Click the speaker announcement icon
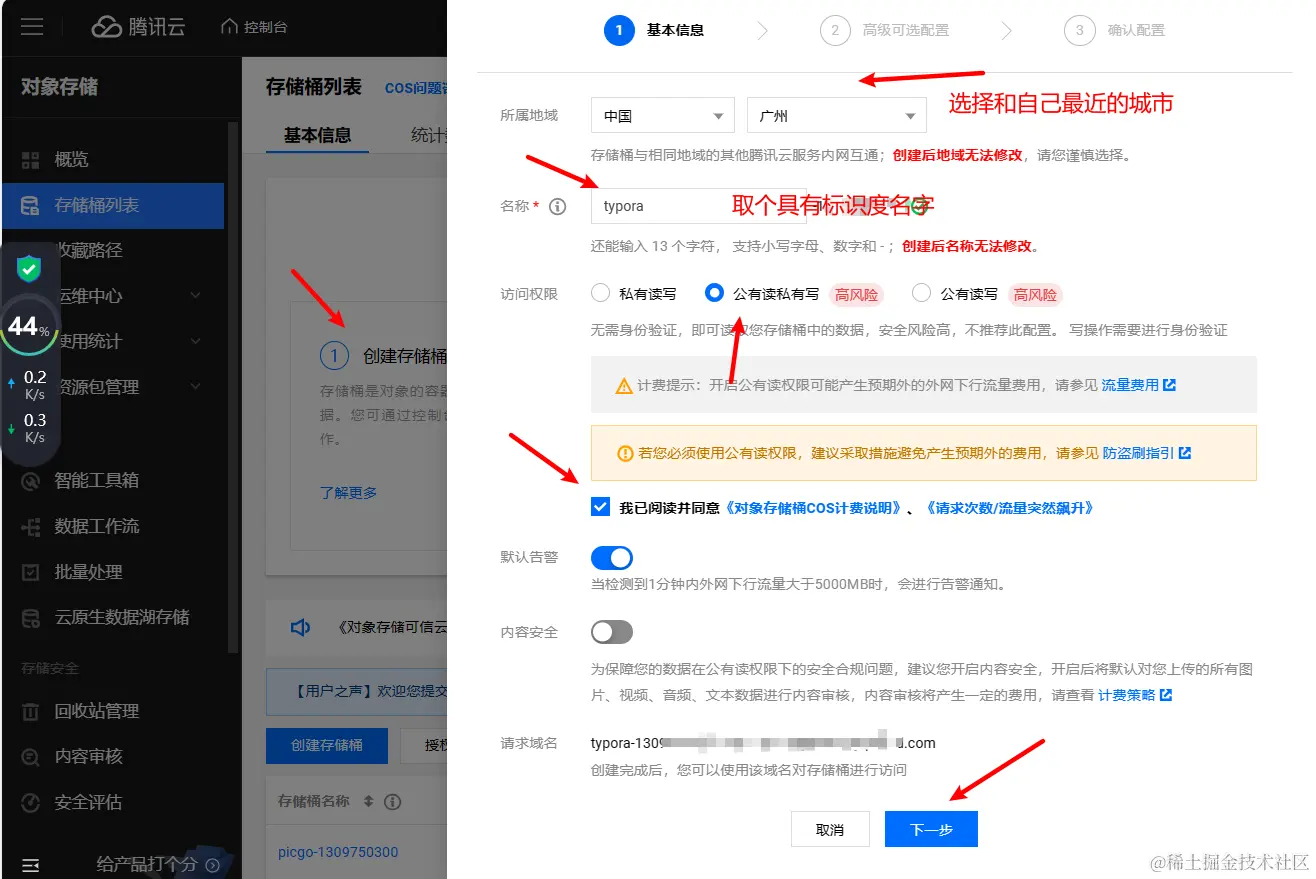The width and height of the screenshot is (1316, 879). (300, 628)
